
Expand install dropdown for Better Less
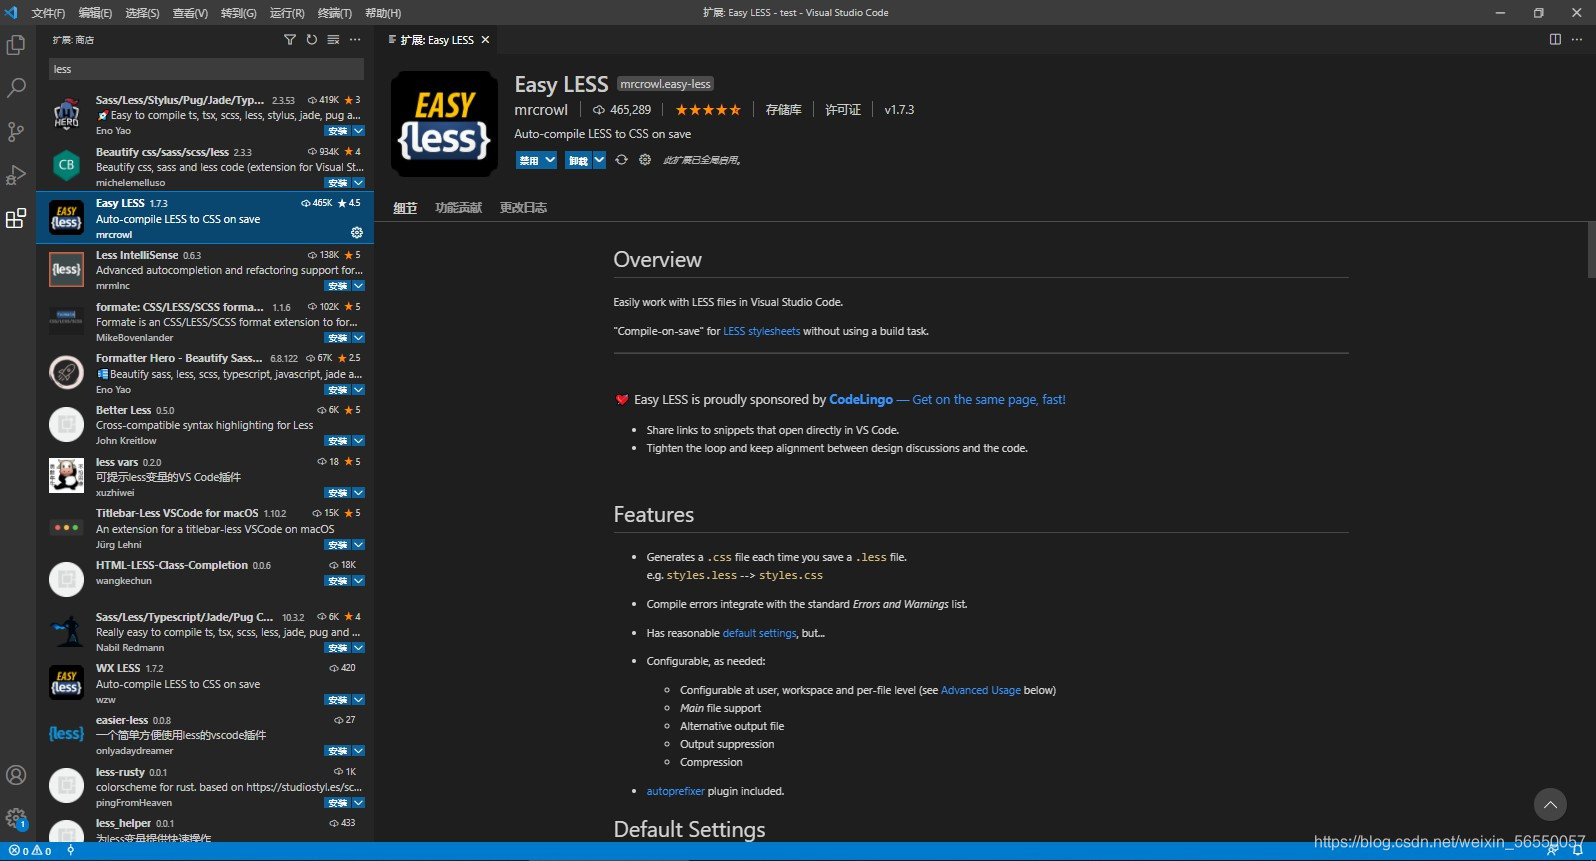[358, 441]
